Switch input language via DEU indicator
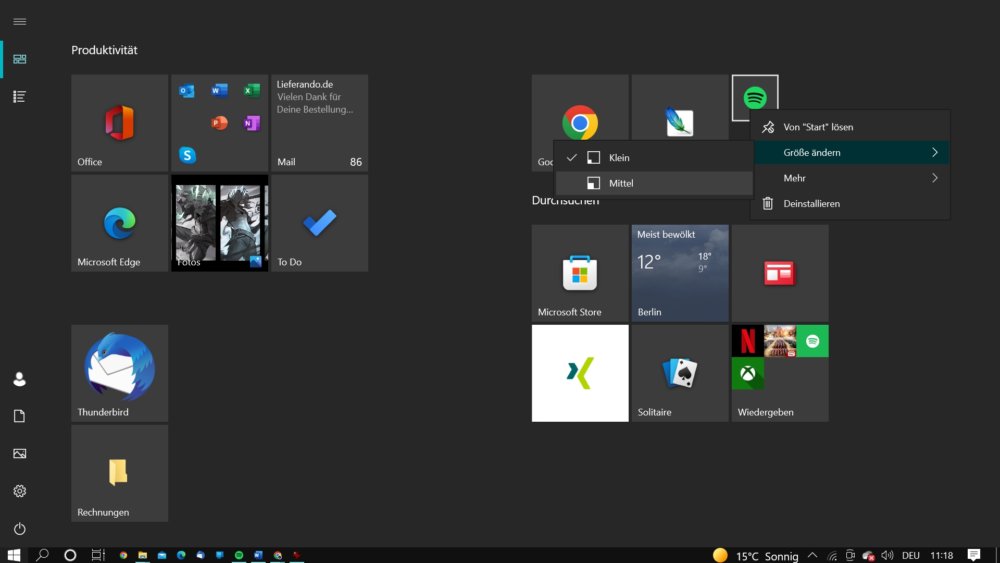1000x563 pixels. [x=911, y=555]
